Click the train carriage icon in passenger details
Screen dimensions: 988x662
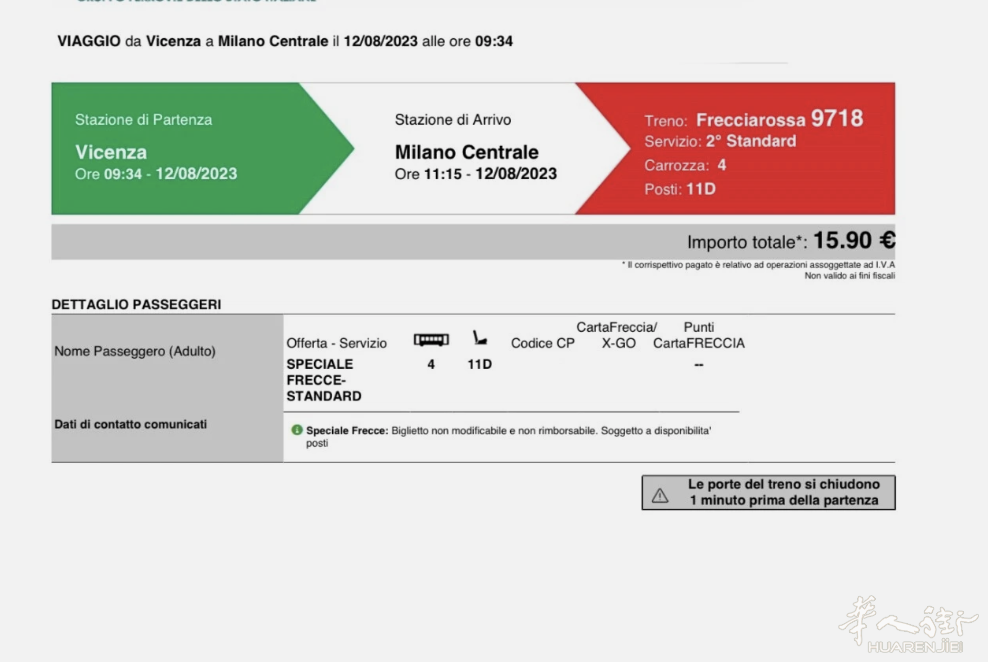tap(431, 340)
